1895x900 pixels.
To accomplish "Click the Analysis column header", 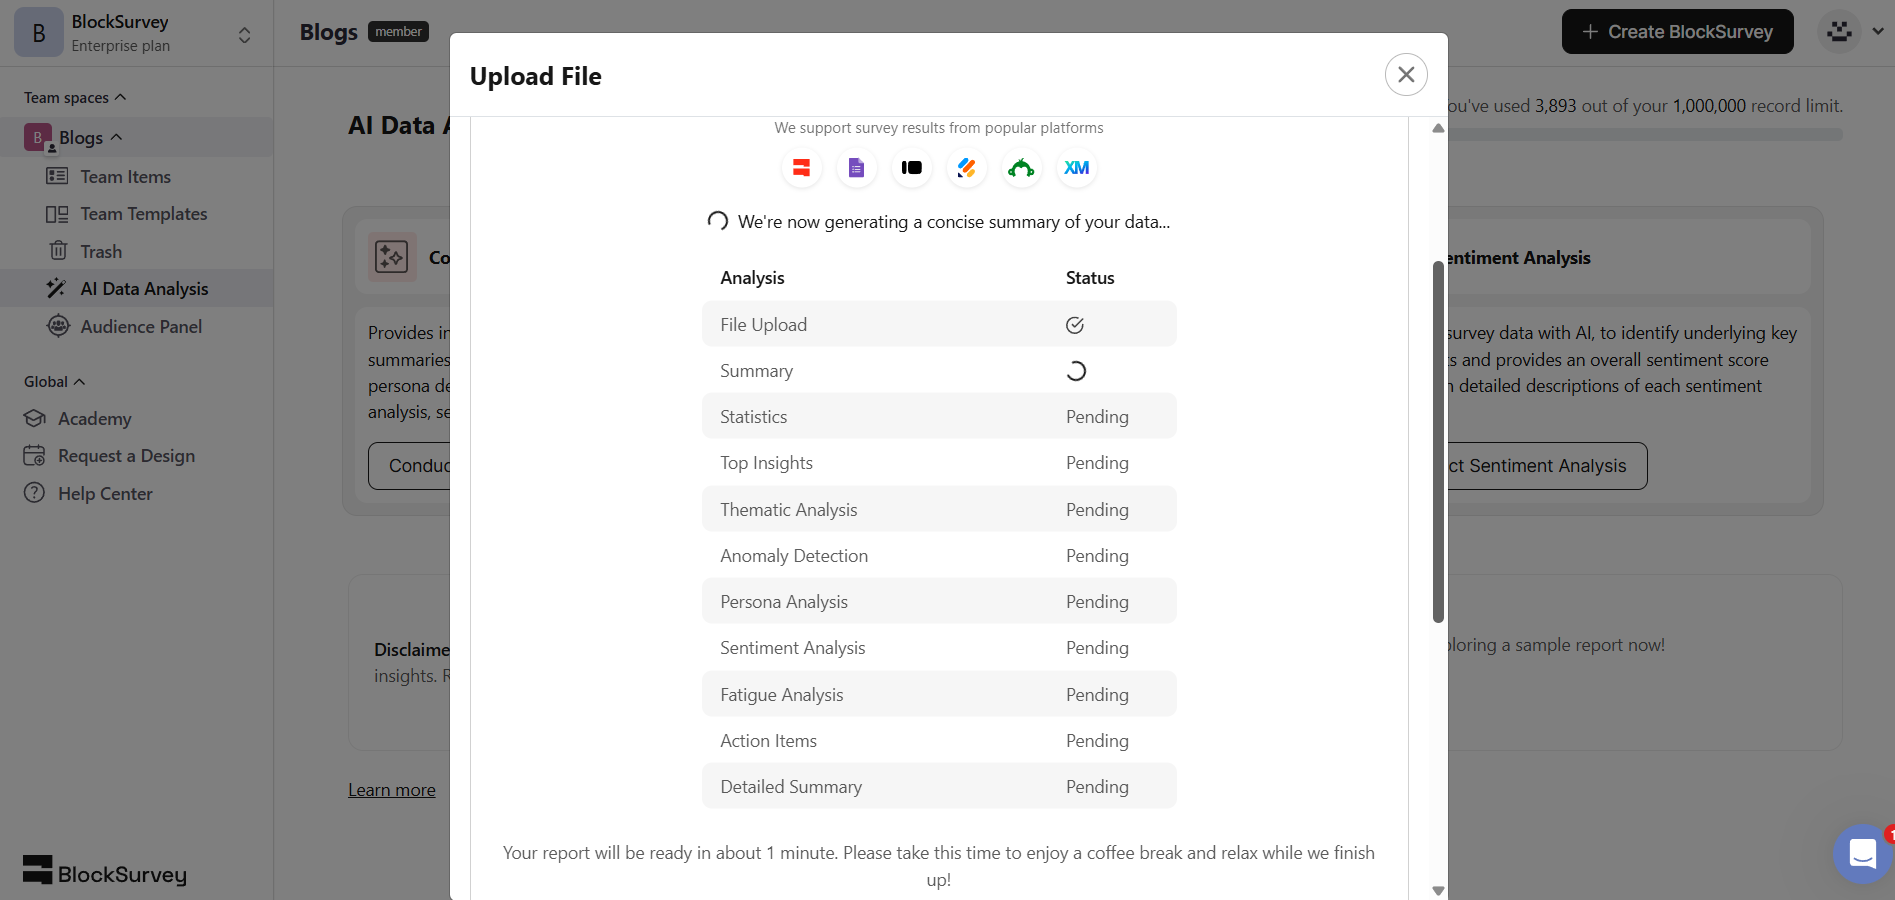I will (x=752, y=278).
